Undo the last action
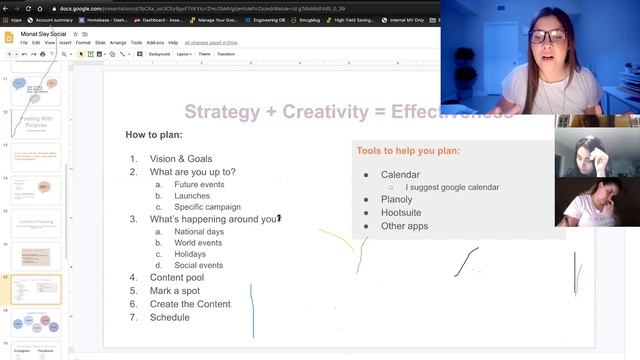 pos(24,54)
